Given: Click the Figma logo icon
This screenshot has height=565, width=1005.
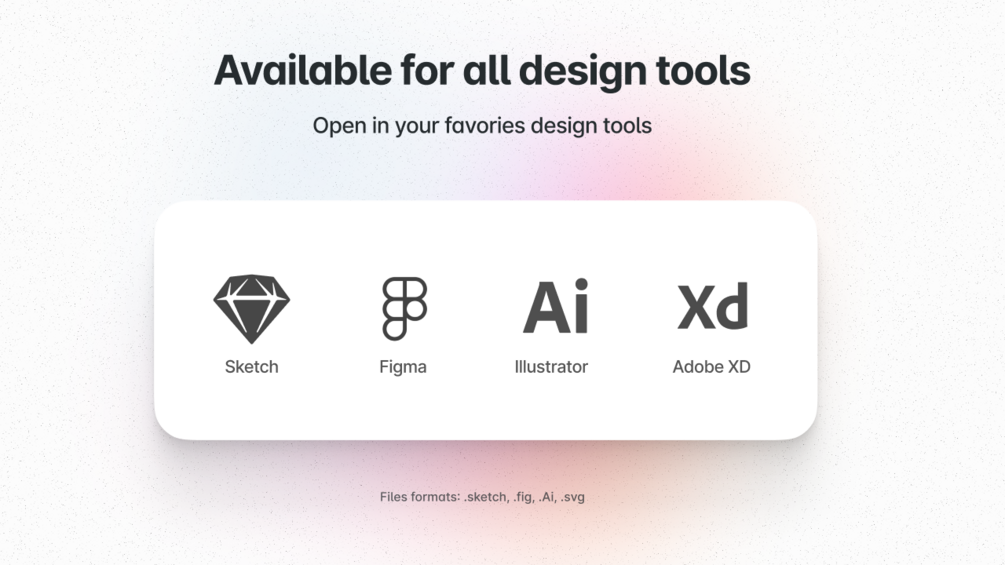Looking at the screenshot, I should point(404,308).
